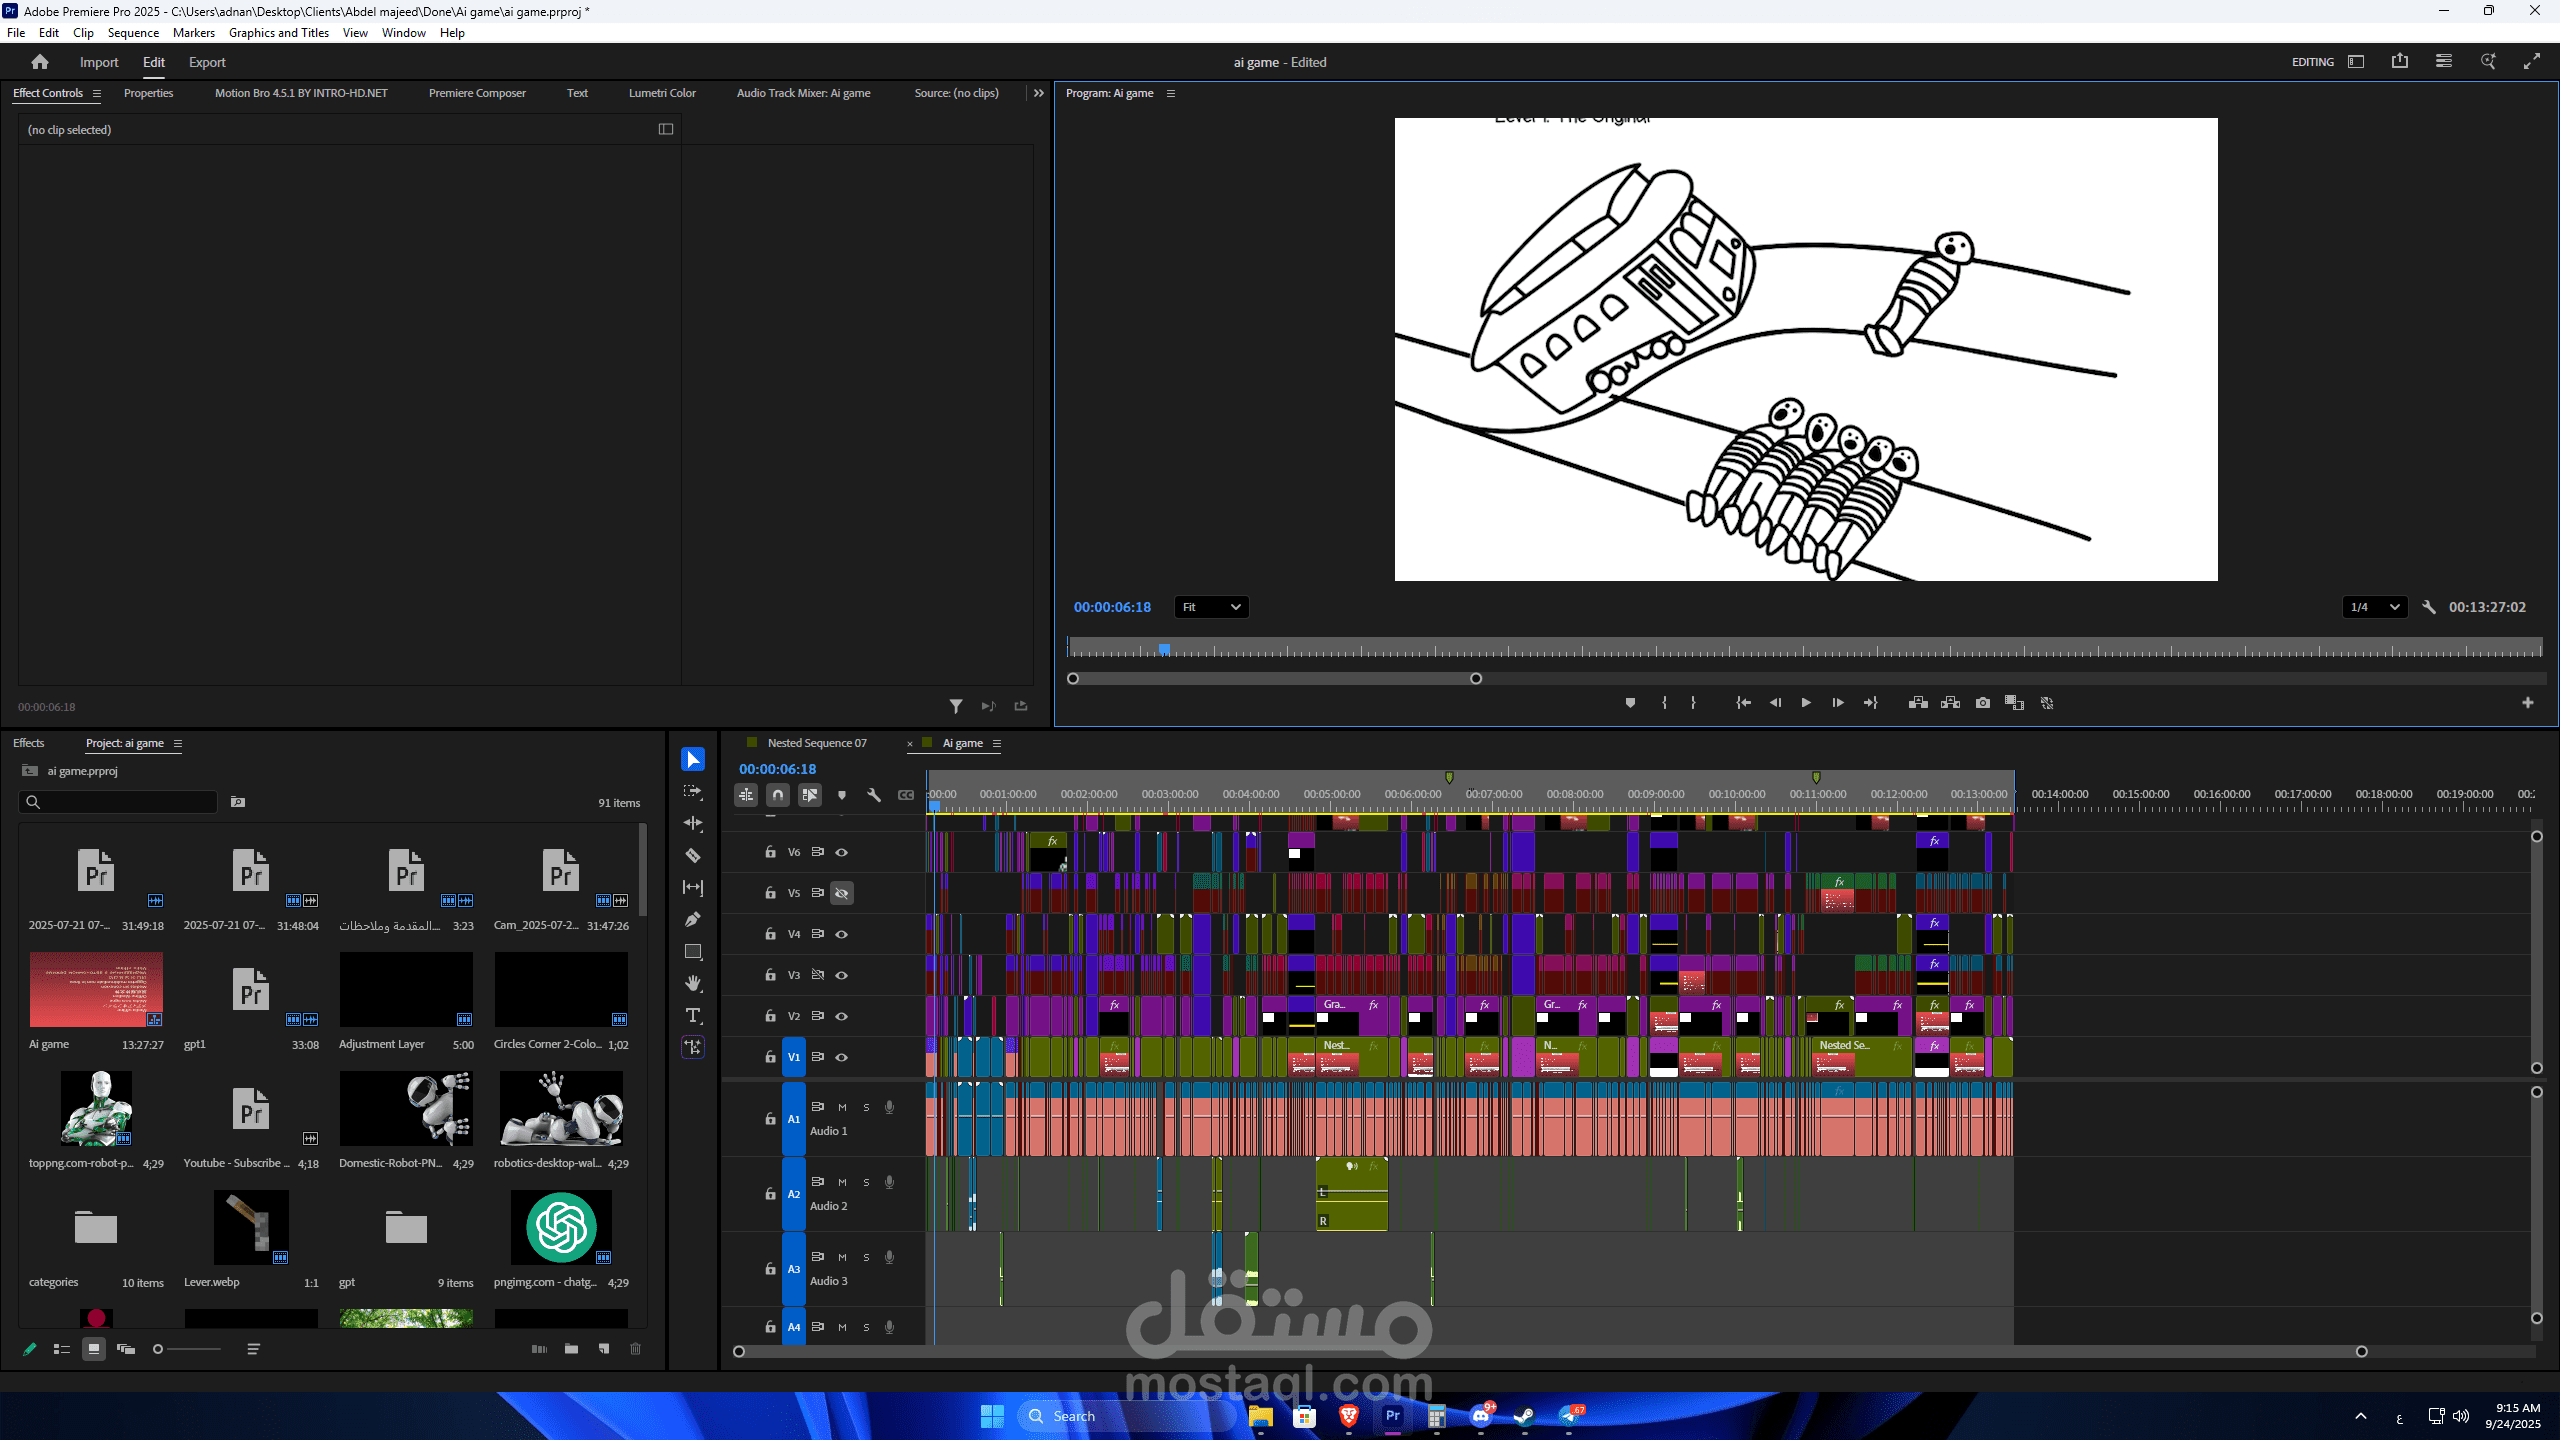Select the Type tool
The width and height of the screenshot is (2560, 1440).
[692, 1015]
